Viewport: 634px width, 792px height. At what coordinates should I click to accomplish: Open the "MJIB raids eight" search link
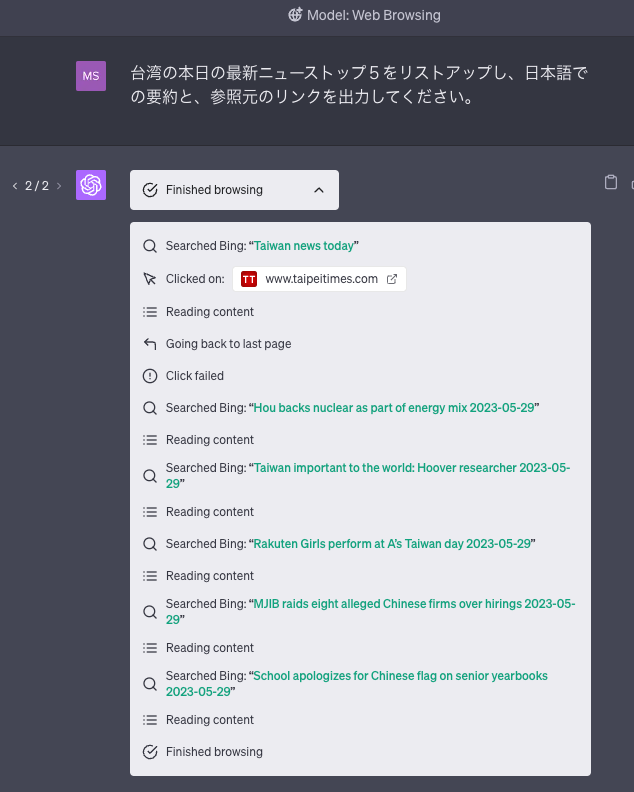(x=370, y=611)
